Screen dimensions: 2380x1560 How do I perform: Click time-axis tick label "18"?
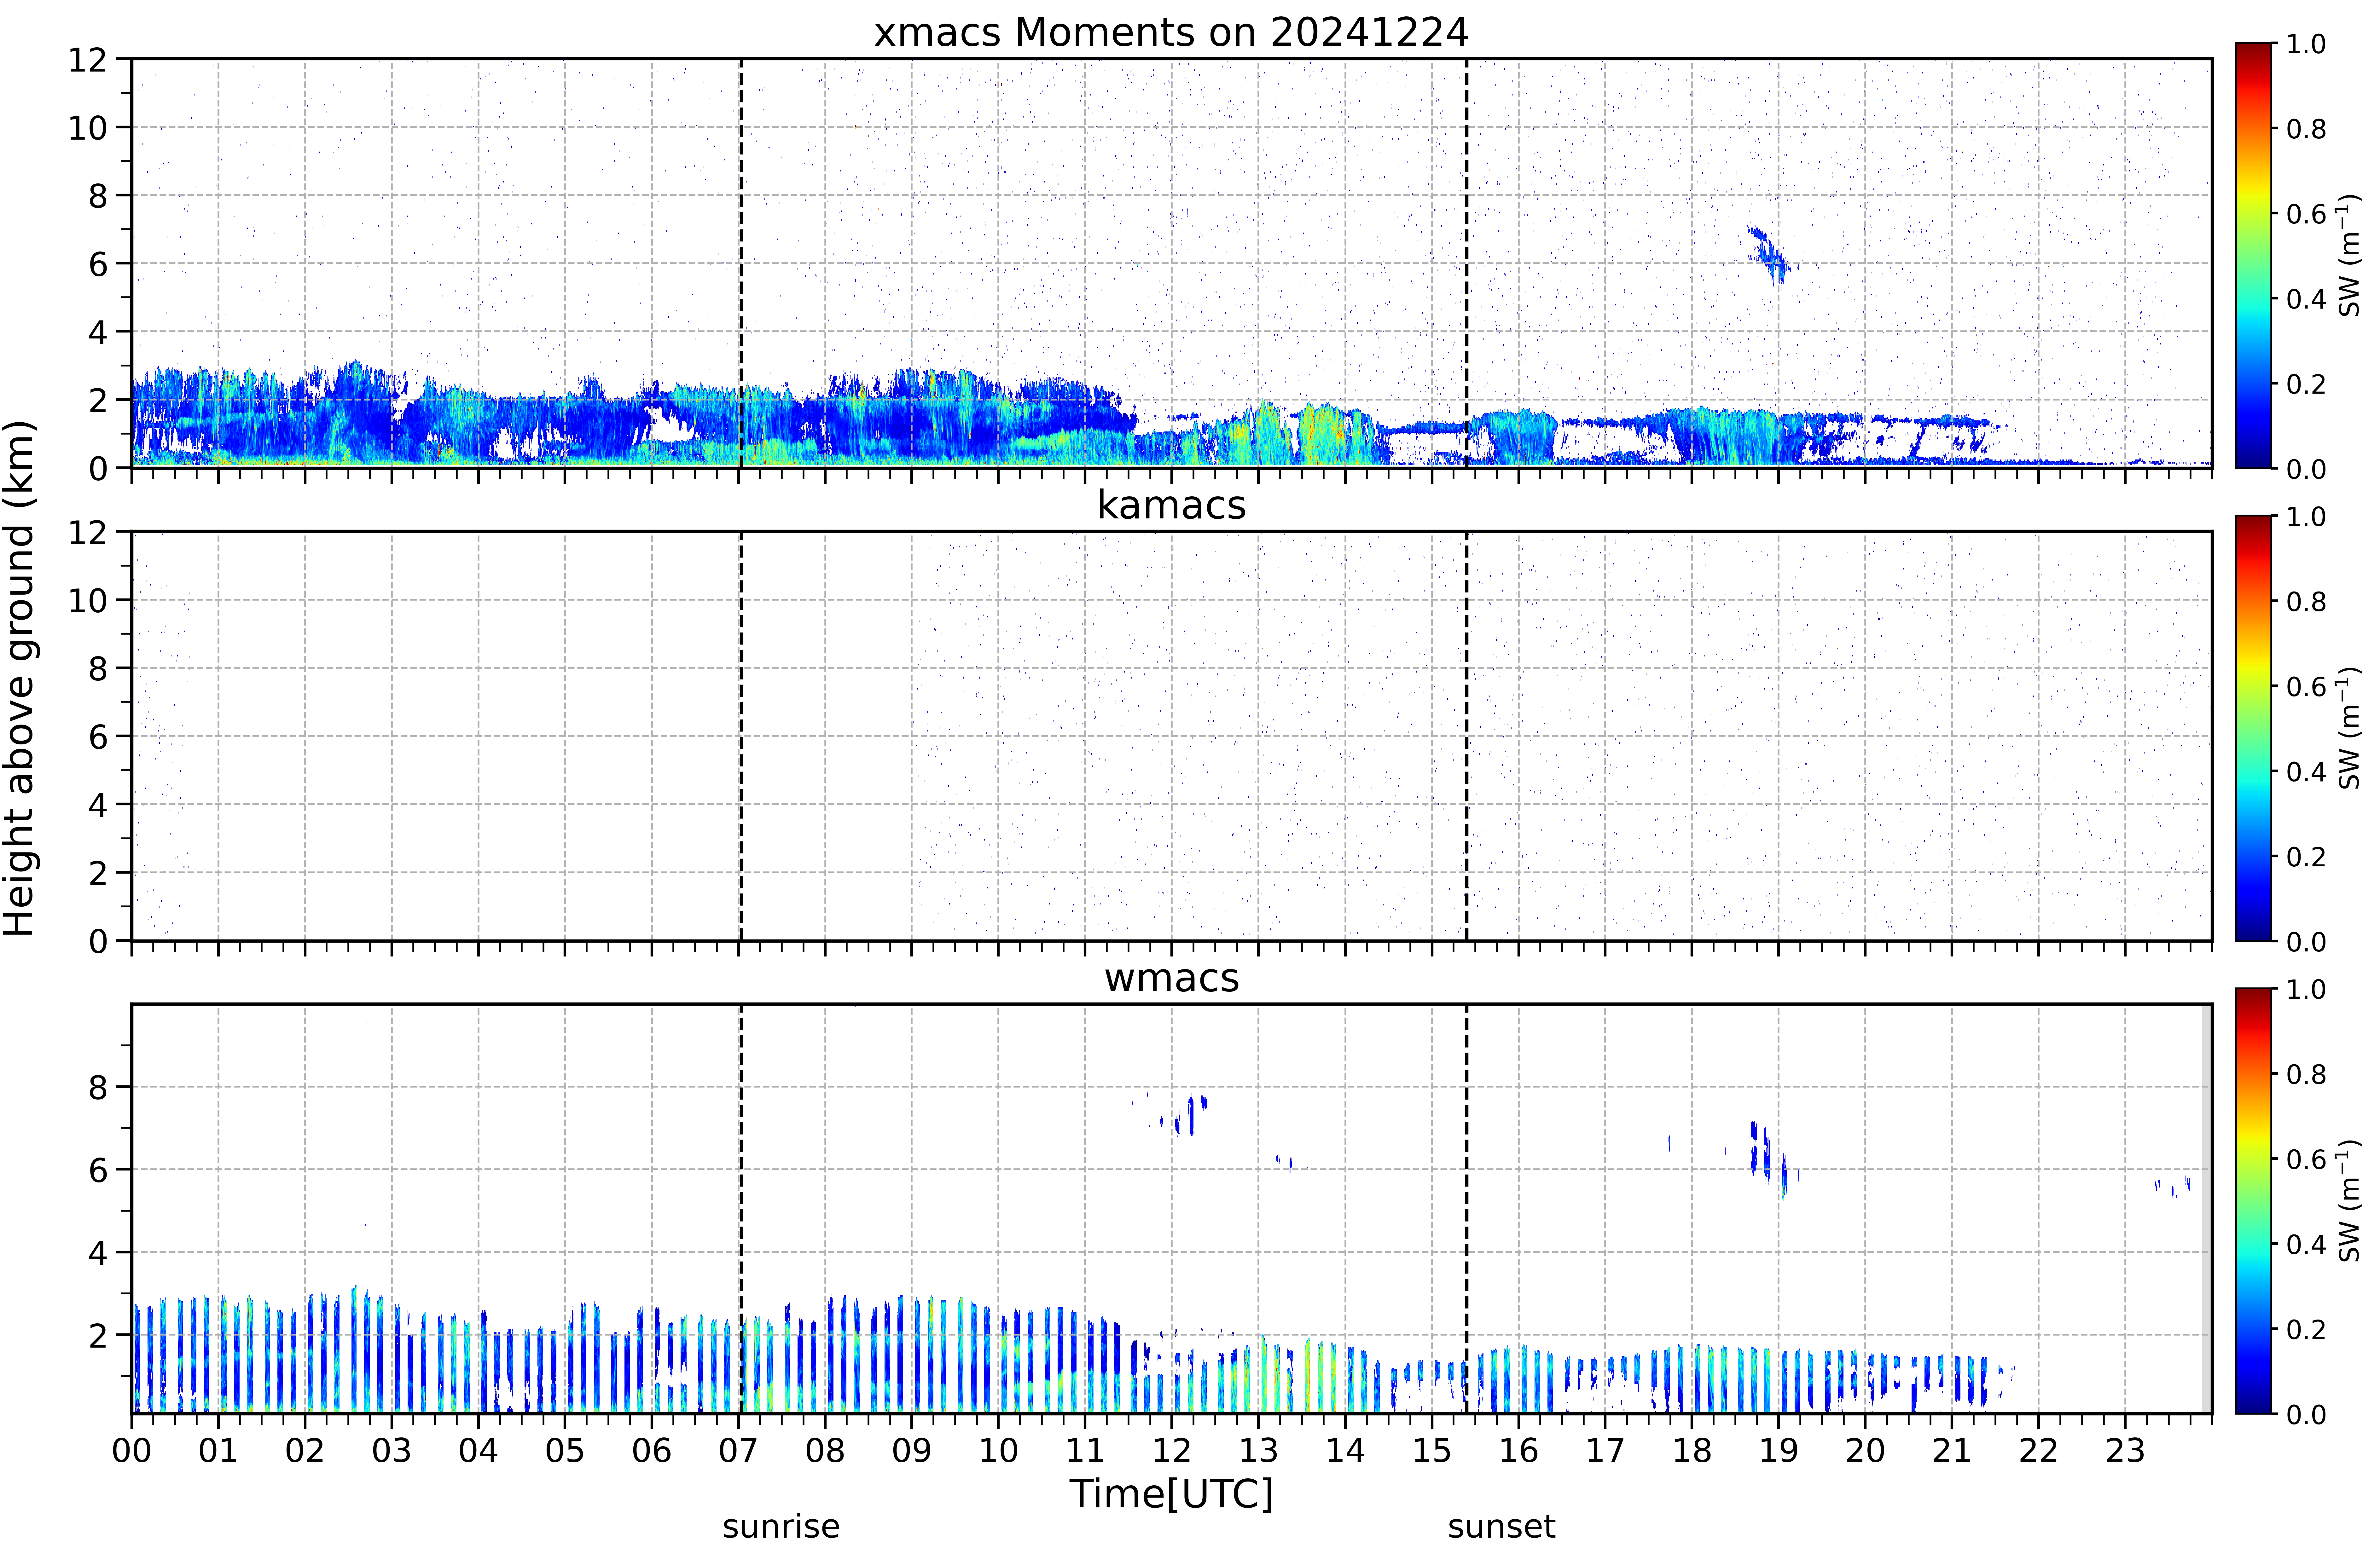click(1692, 1451)
